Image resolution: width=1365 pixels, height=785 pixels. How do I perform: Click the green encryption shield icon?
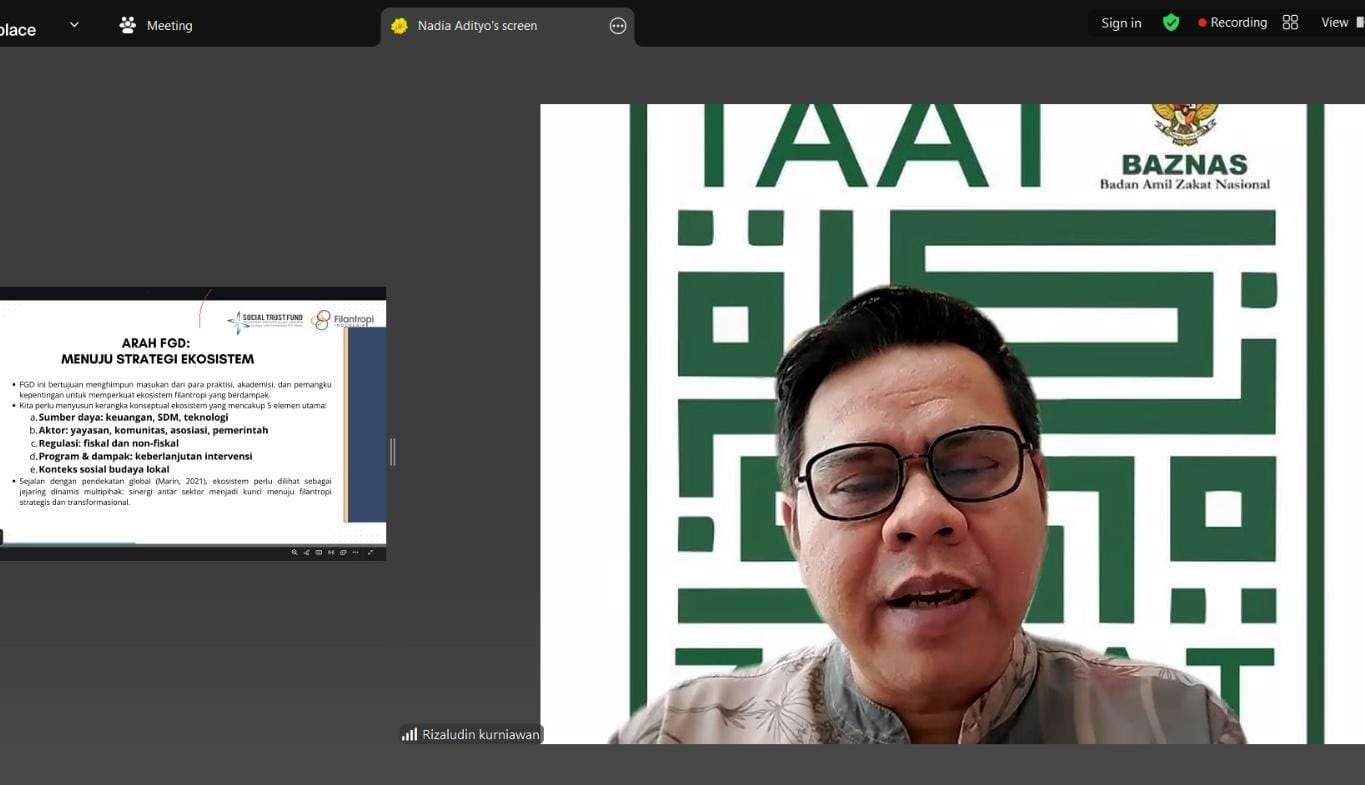1171,23
